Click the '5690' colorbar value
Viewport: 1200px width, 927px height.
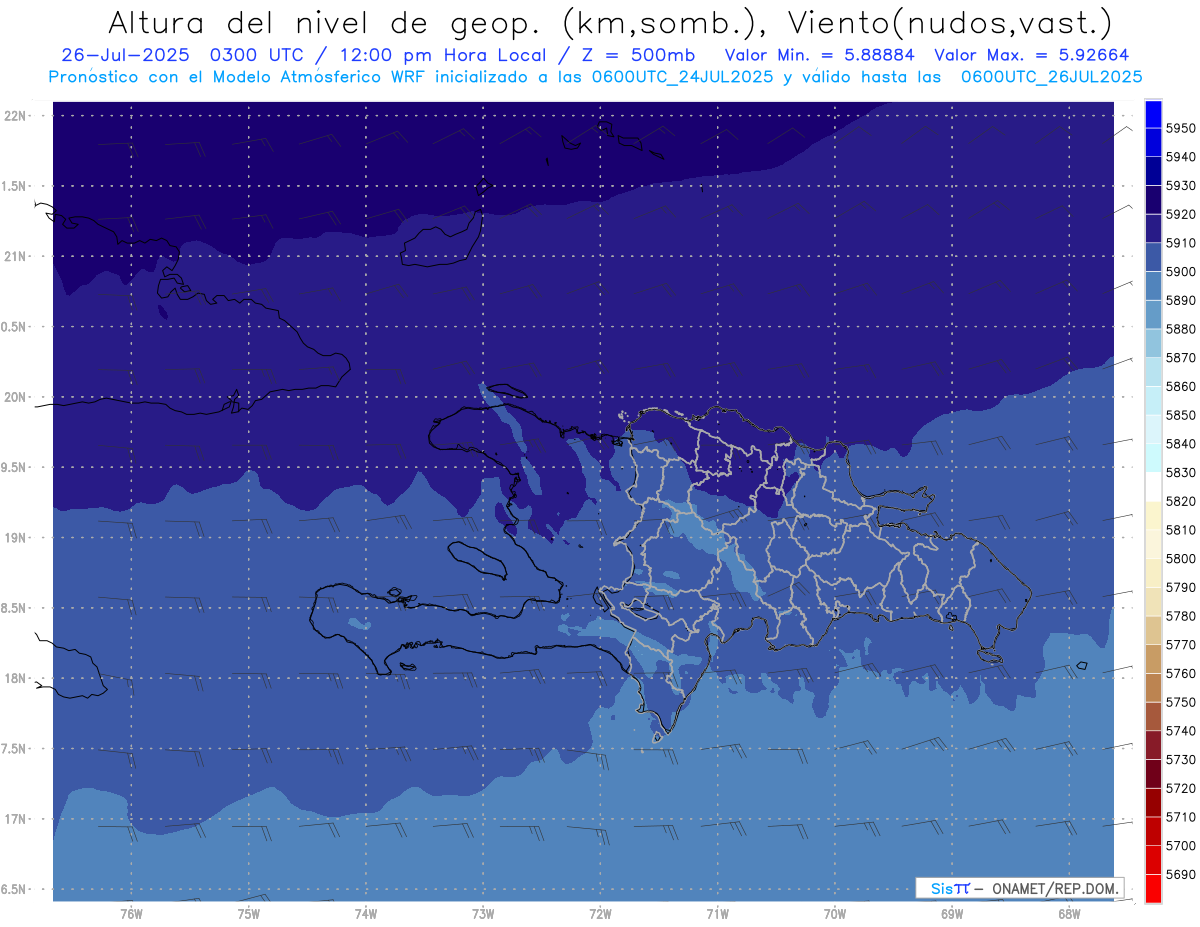pos(1181,875)
